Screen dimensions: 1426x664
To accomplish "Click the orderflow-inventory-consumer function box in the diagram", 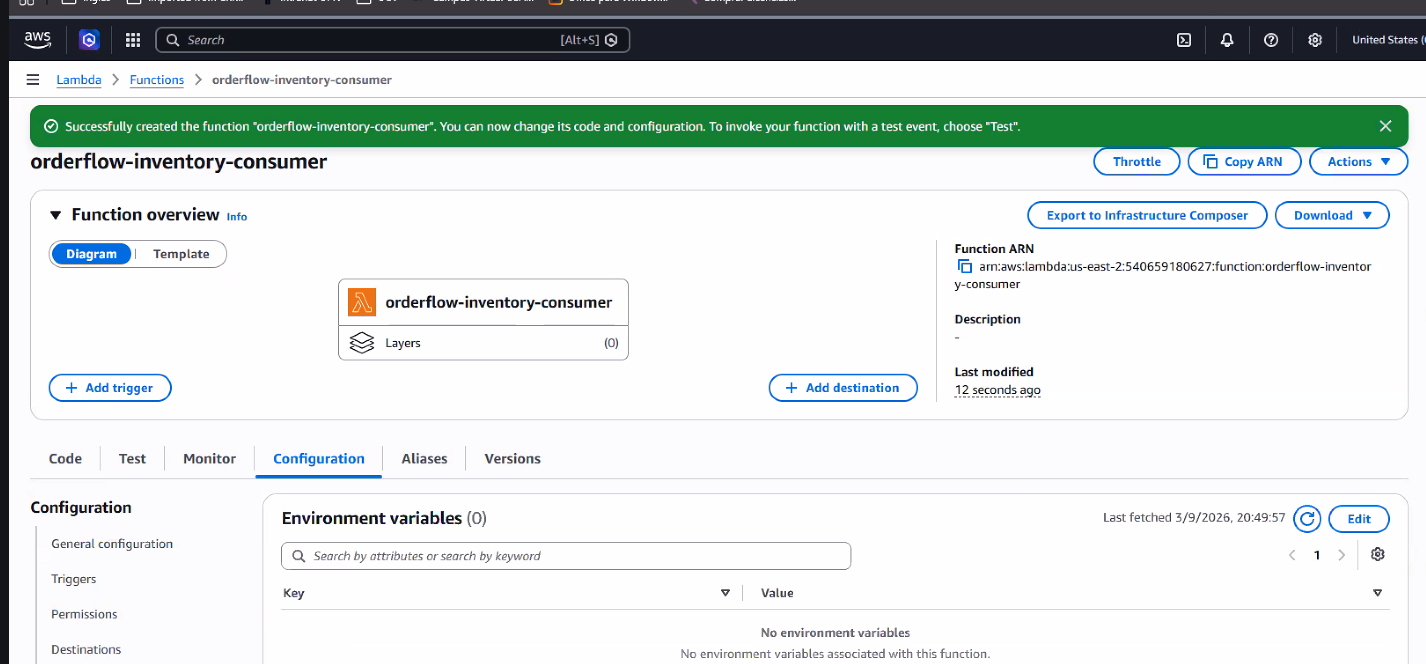I will (484, 302).
